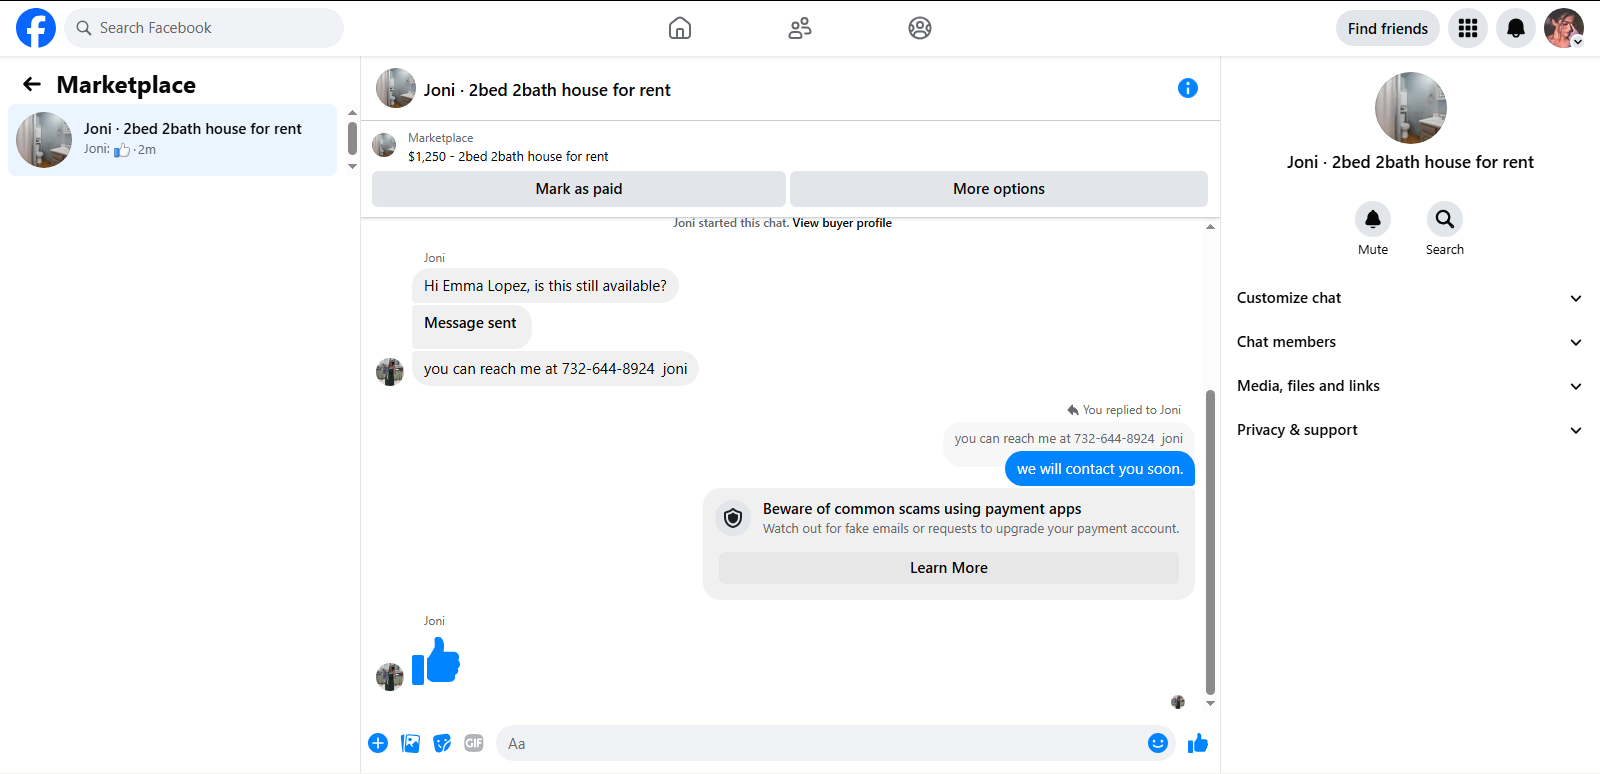Click the Search Facebook field

tap(204, 28)
